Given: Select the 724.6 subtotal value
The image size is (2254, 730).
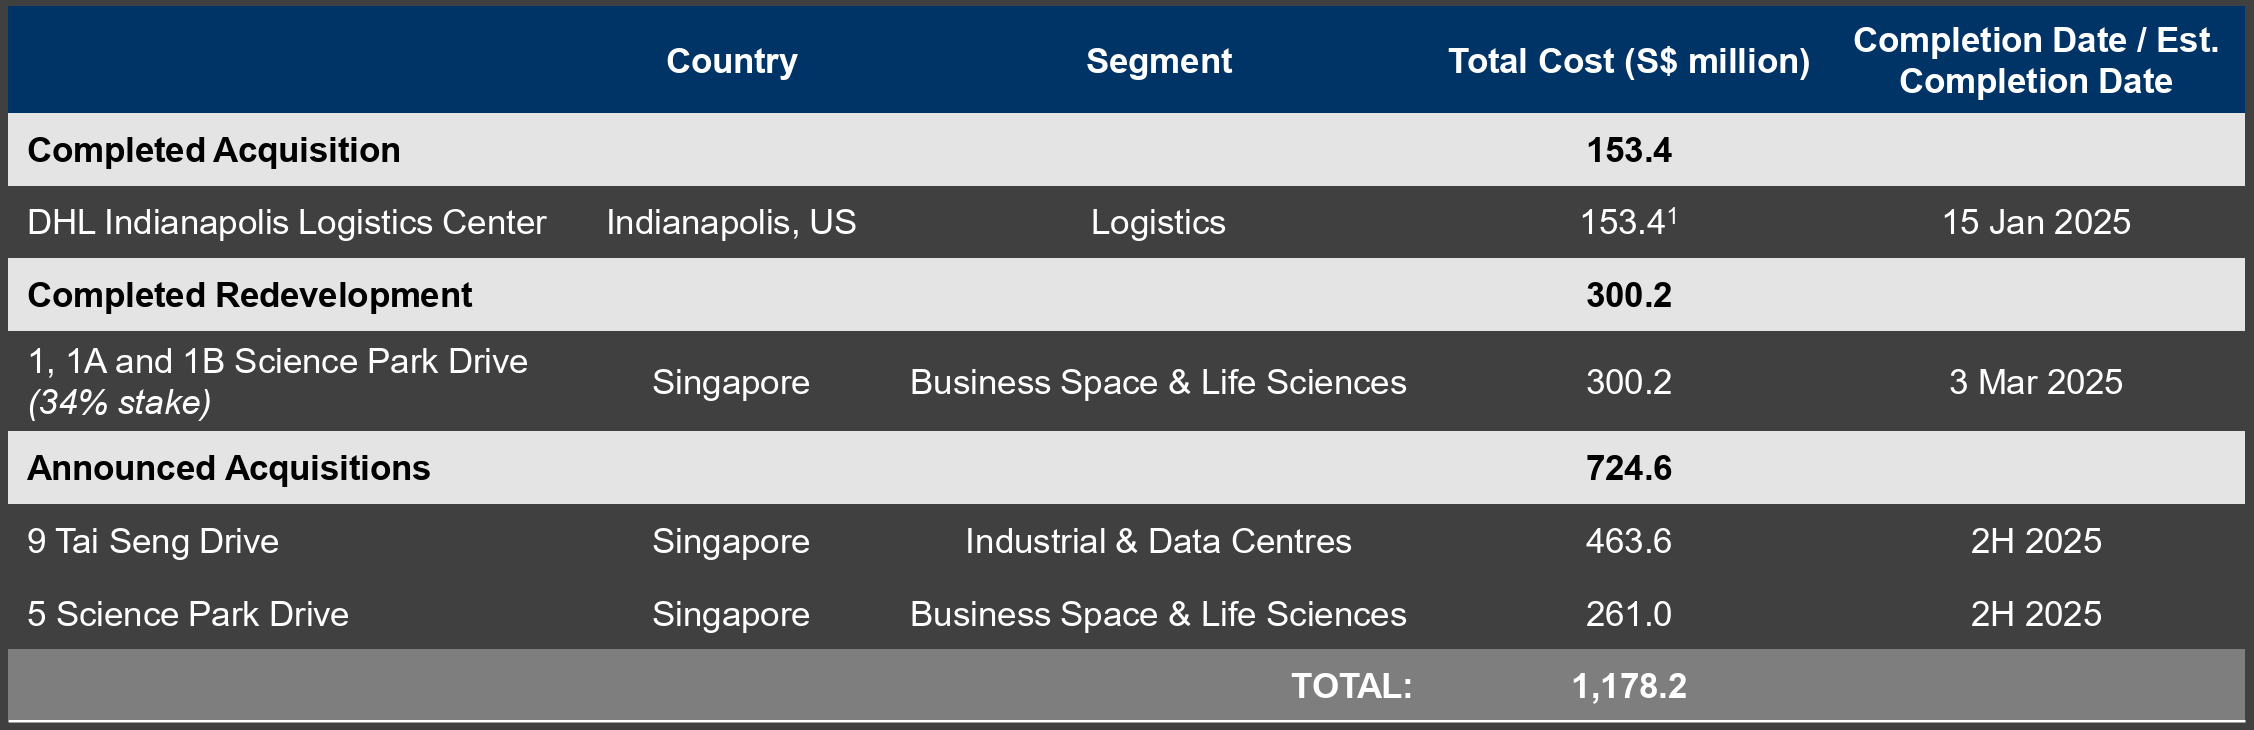Looking at the screenshot, I should 1629,468.
